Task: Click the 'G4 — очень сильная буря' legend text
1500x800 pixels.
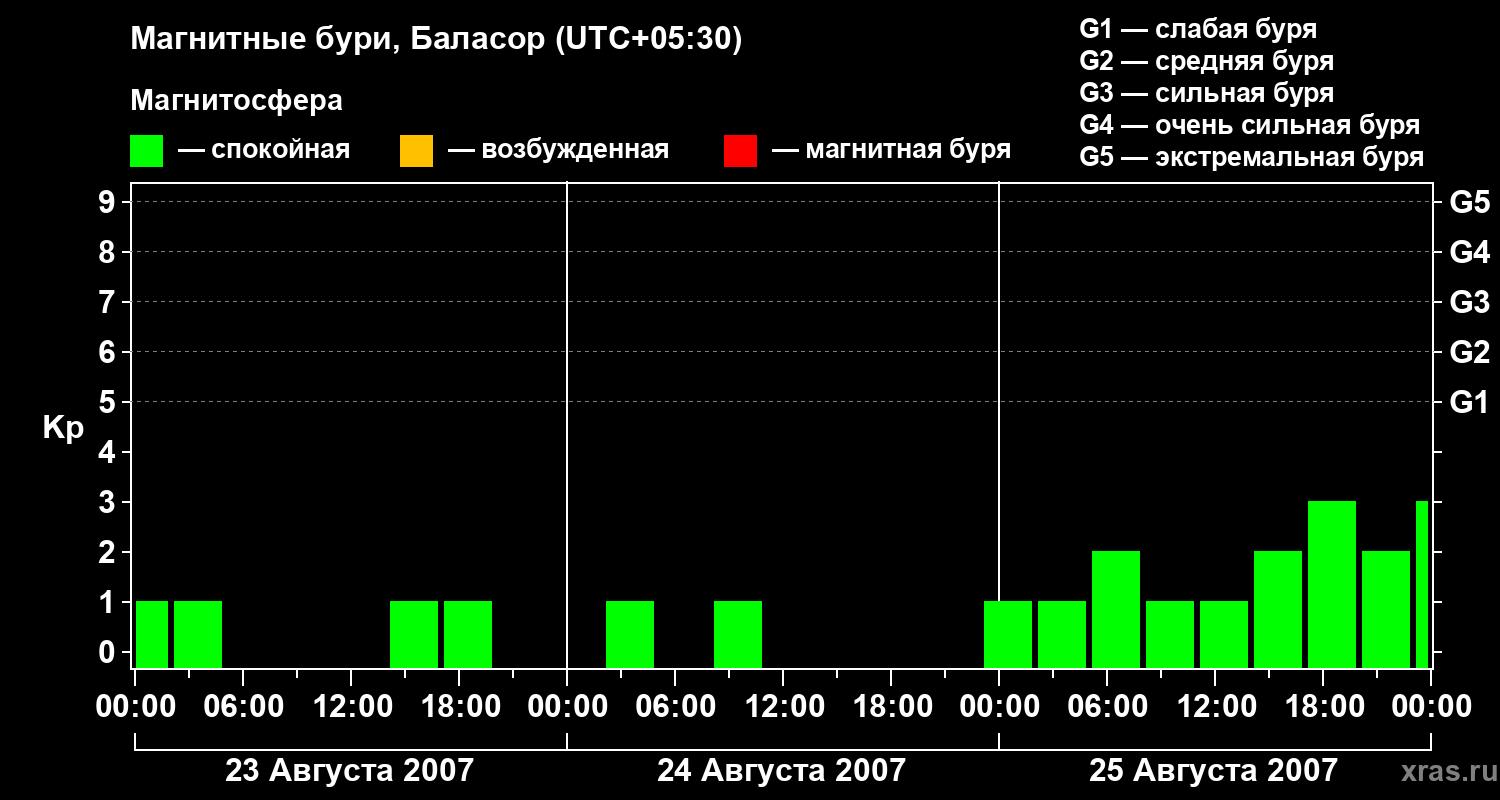Action: pos(1249,125)
